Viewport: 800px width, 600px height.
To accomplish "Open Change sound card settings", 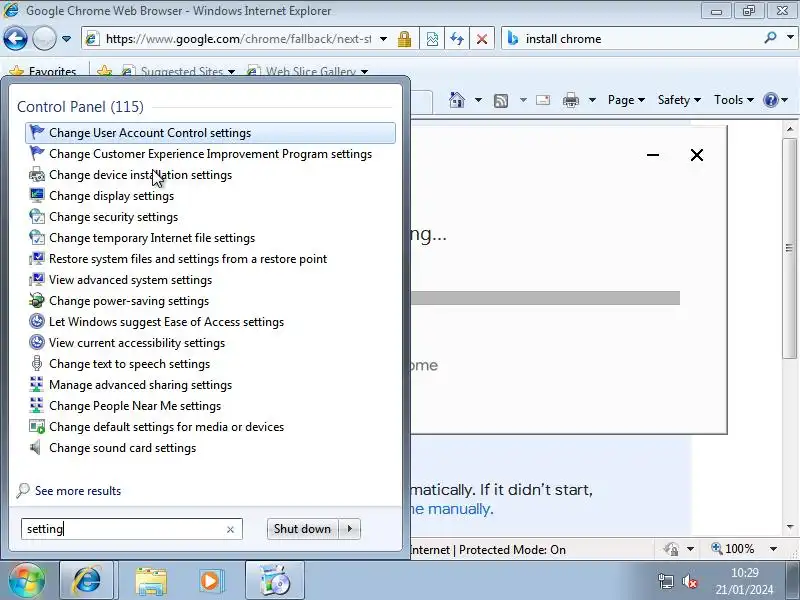I will [x=210, y=447].
